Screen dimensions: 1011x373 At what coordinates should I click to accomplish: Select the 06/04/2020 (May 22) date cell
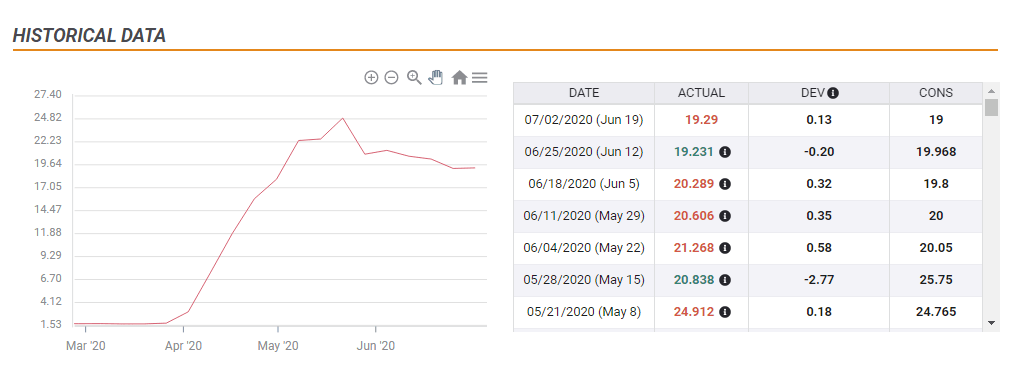click(x=584, y=248)
